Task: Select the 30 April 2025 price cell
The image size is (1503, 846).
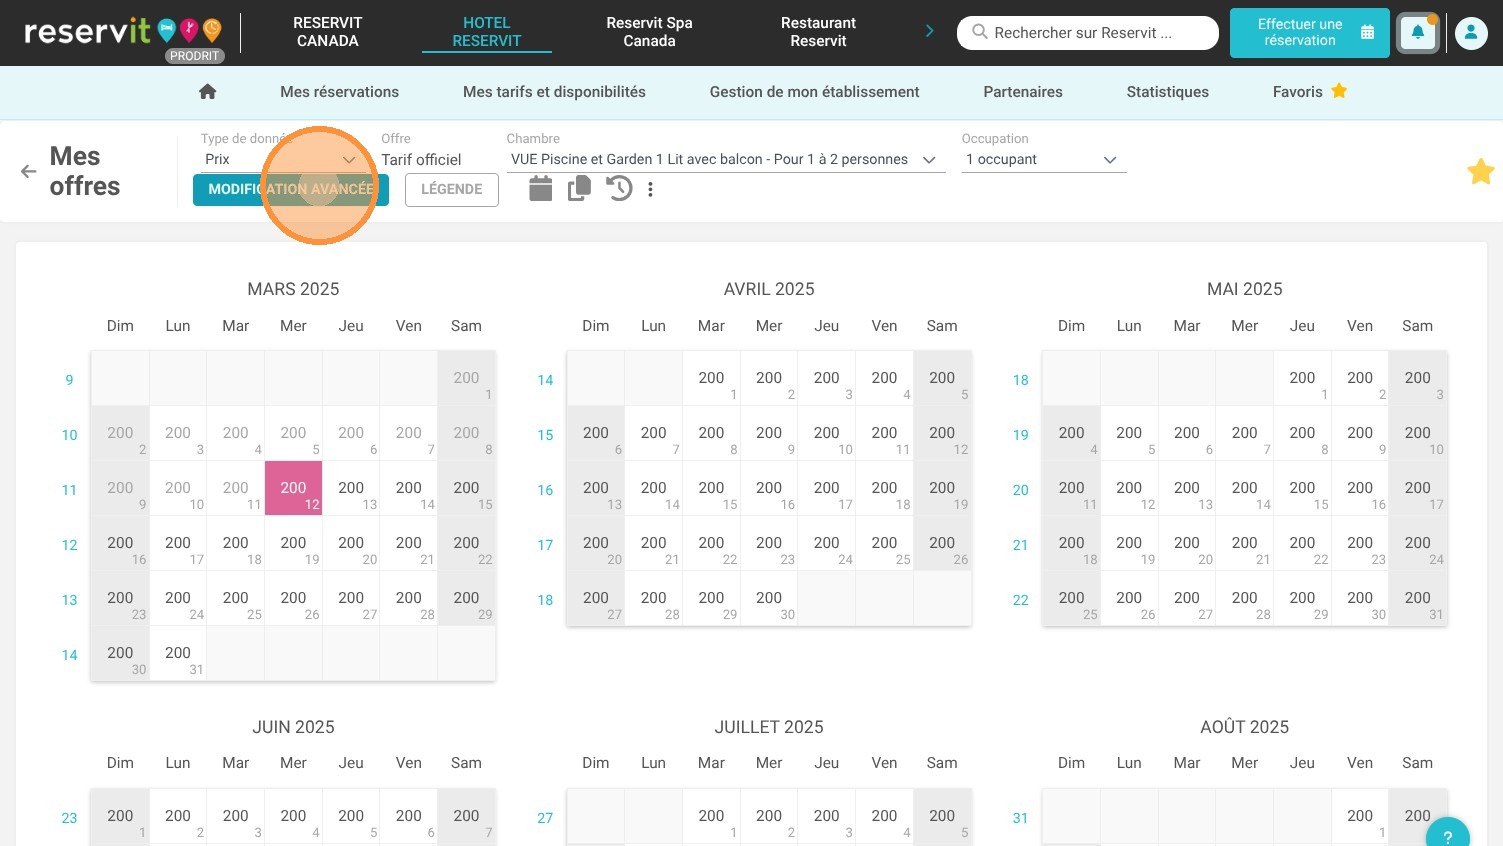Action: tap(769, 598)
